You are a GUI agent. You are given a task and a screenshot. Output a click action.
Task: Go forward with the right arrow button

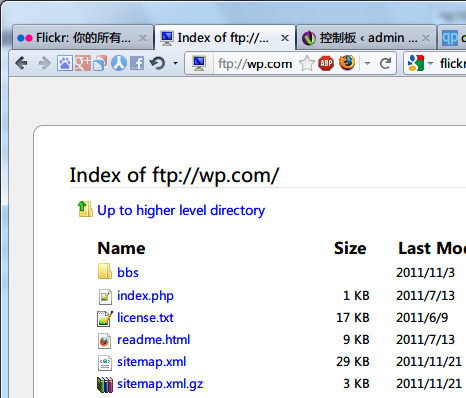[x=44, y=63]
